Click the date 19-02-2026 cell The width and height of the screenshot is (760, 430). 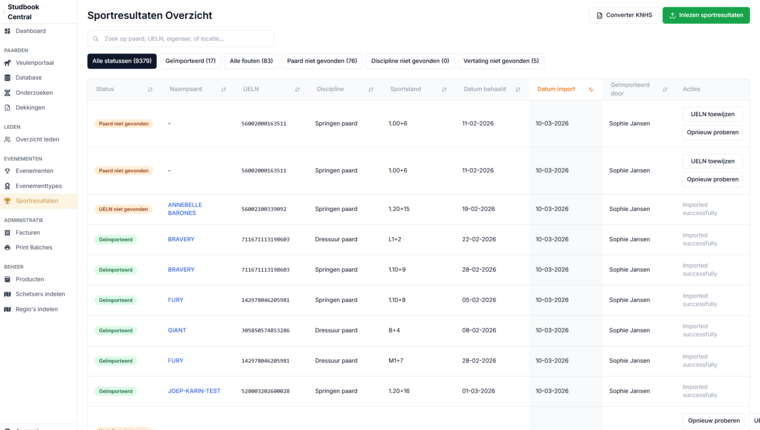coord(478,209)
